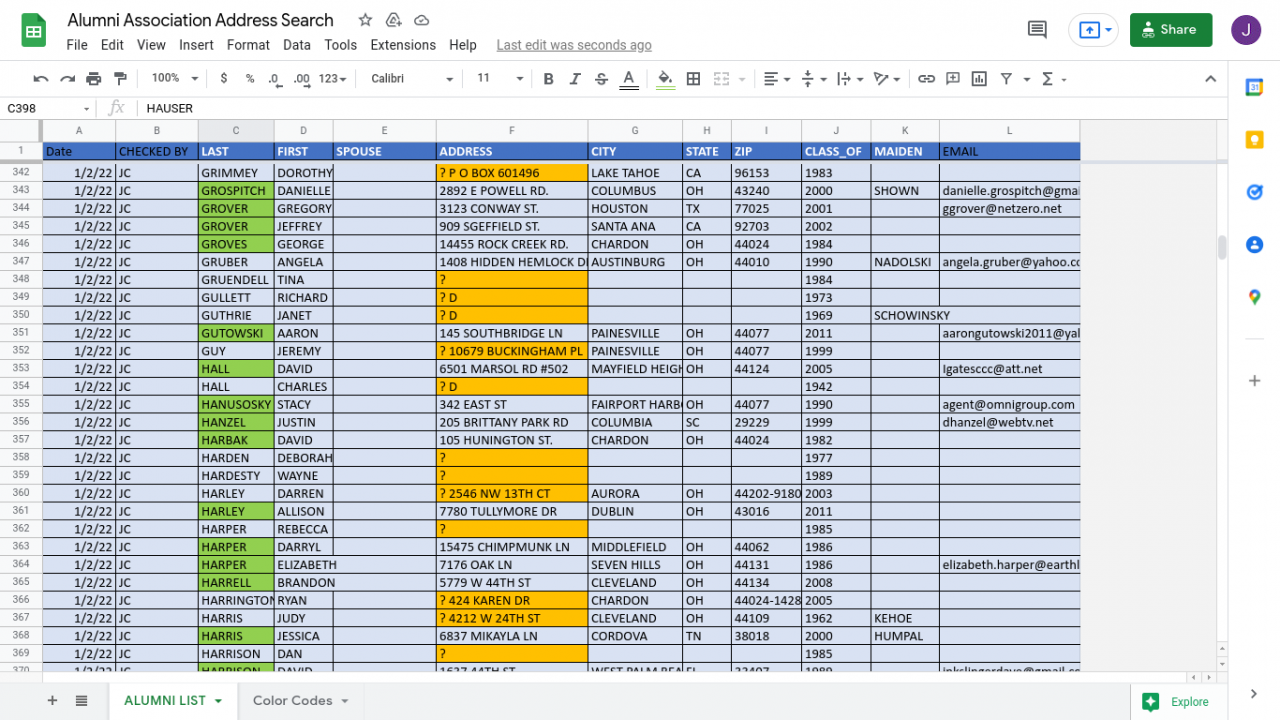Open the Insert menu
Viewport: 1280px width, 720px height.
(196, 45)
